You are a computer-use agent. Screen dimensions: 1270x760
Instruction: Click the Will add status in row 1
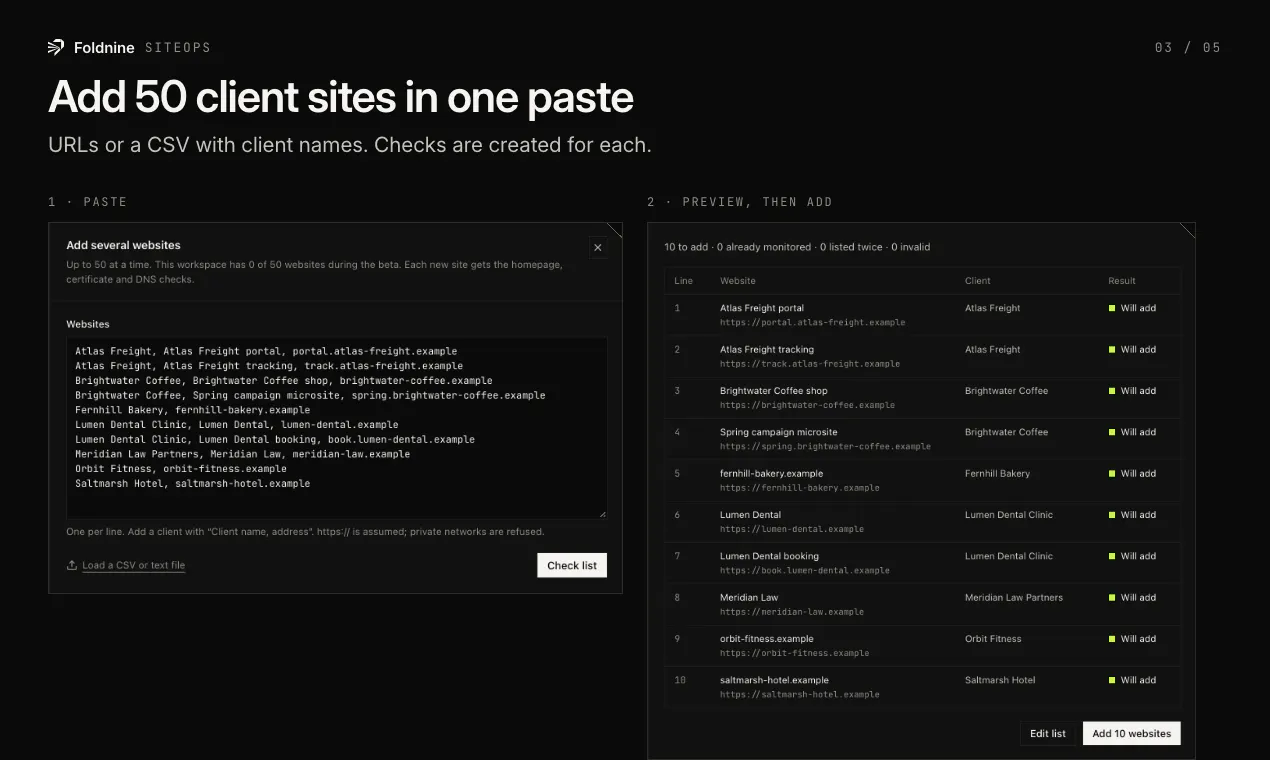[x=1132, y=308]
